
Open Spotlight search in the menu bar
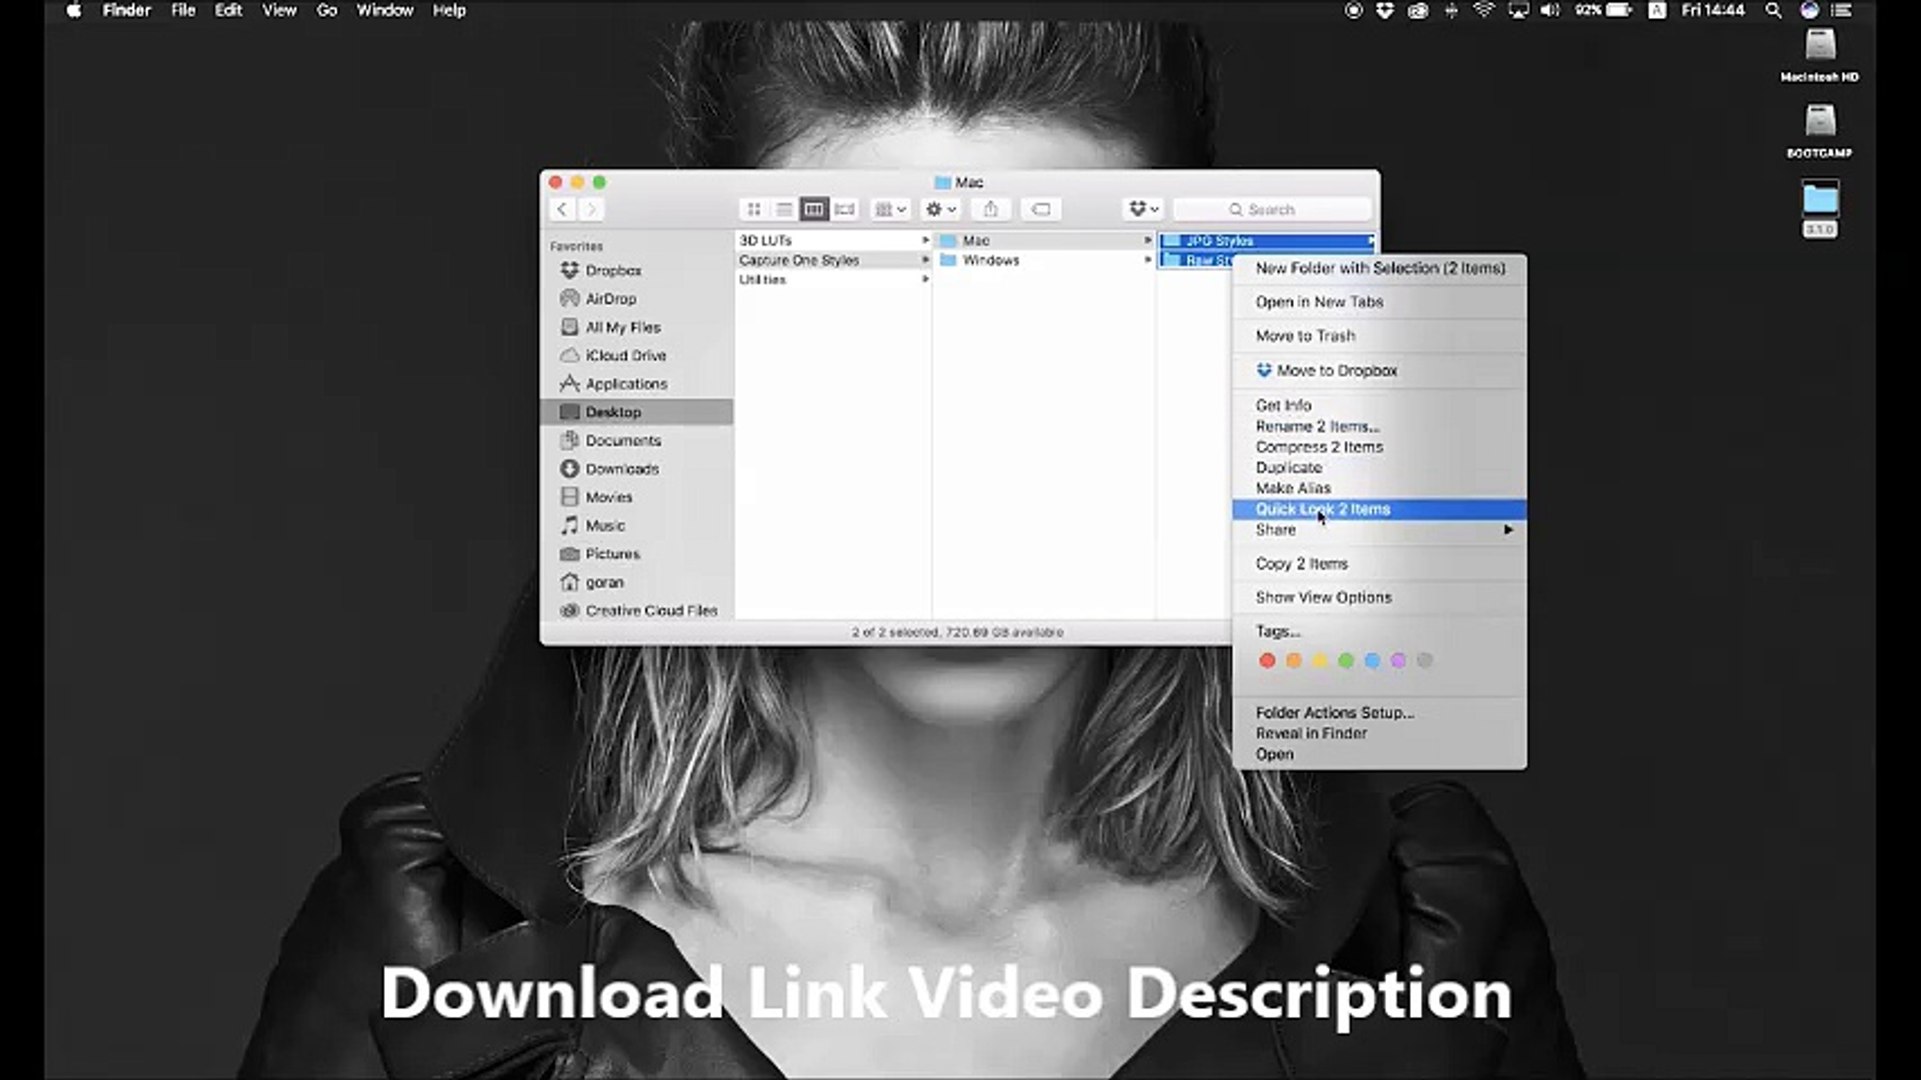1773,11
